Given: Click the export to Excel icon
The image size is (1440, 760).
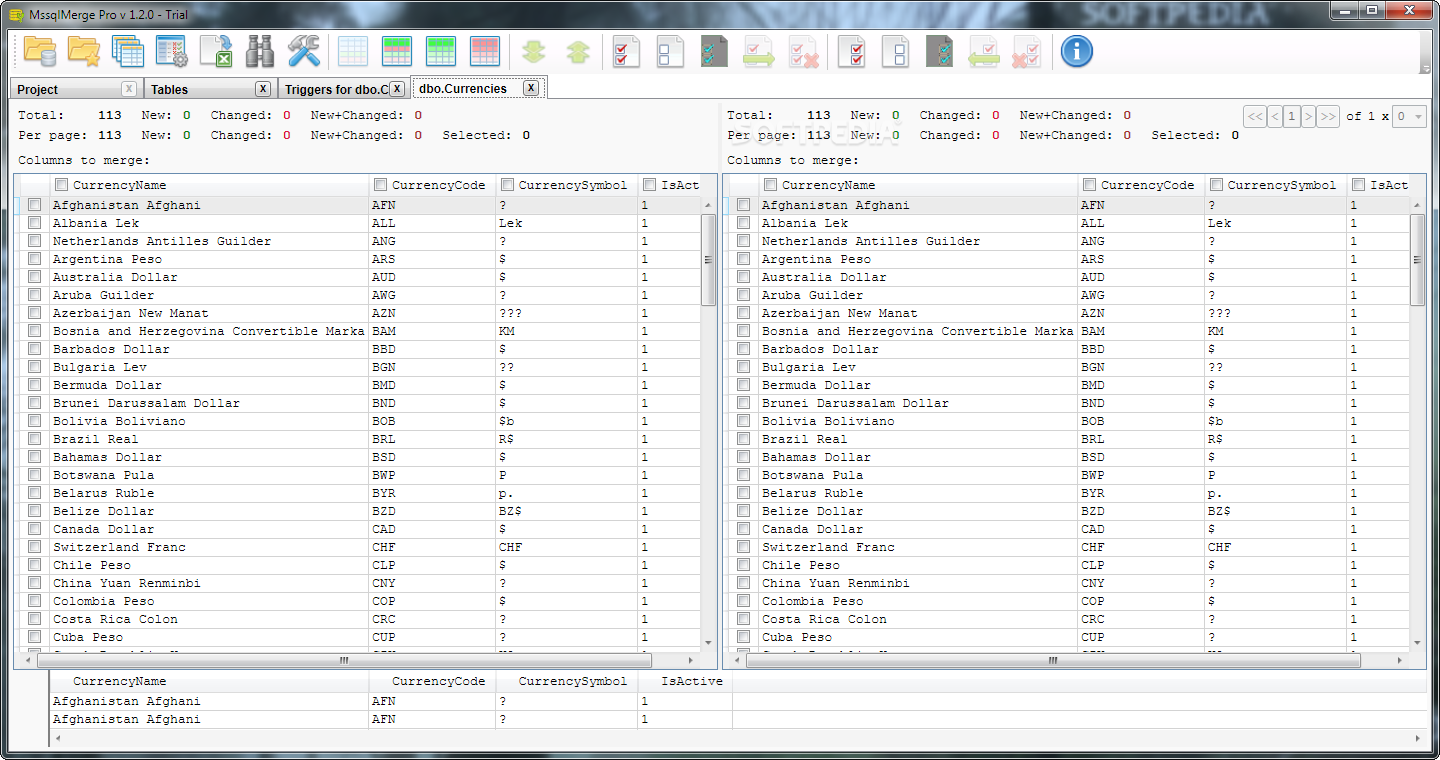Looking at the screenshot, I should (x=216, y=51).
